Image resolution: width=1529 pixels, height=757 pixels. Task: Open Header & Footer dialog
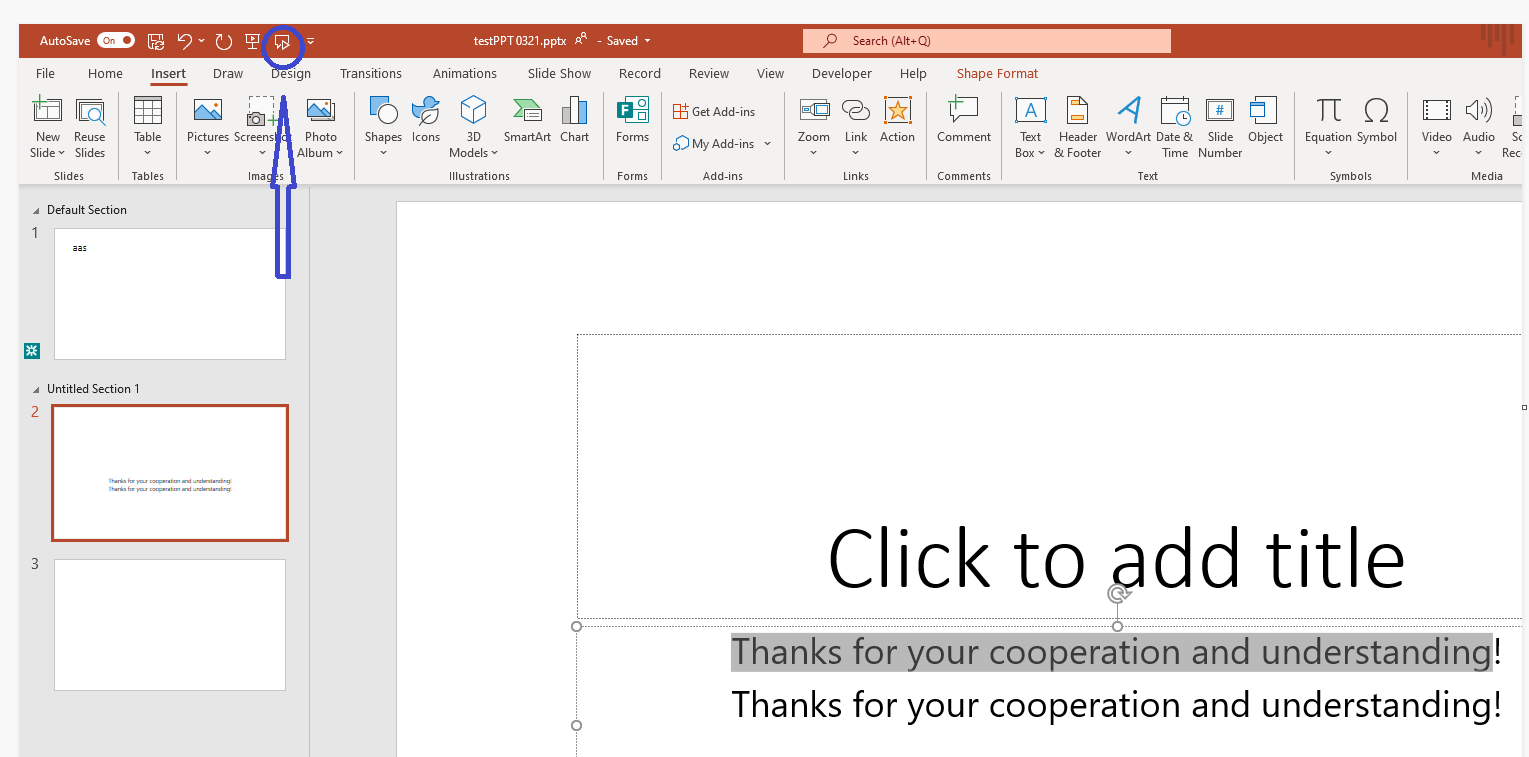(1078, 127)
